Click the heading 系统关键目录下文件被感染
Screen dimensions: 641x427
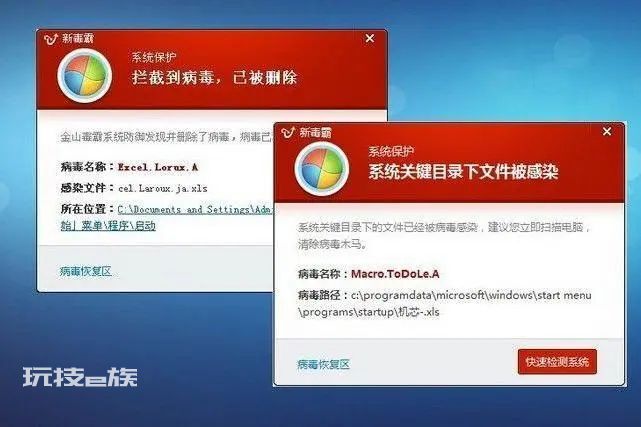click(x=463, y=171)
